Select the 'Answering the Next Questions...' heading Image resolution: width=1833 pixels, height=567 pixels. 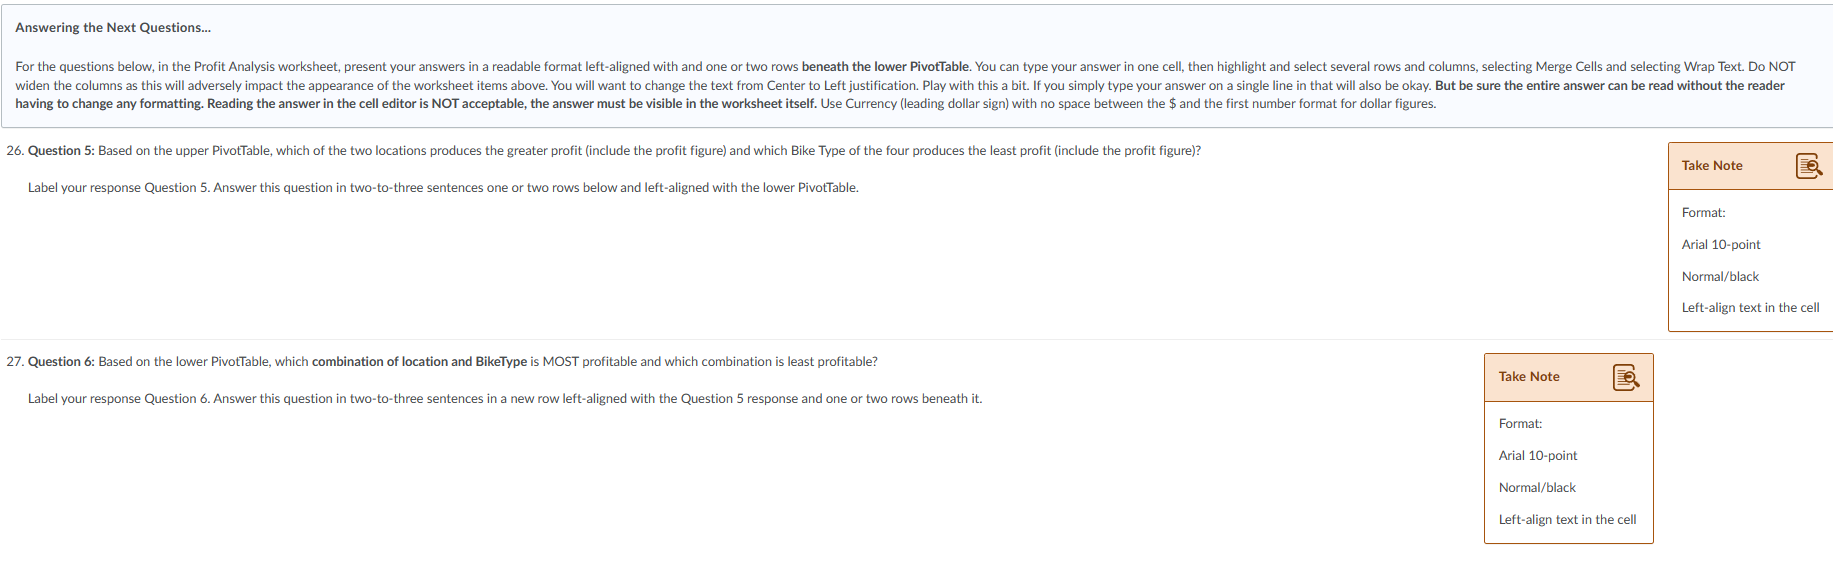(113, 28)
